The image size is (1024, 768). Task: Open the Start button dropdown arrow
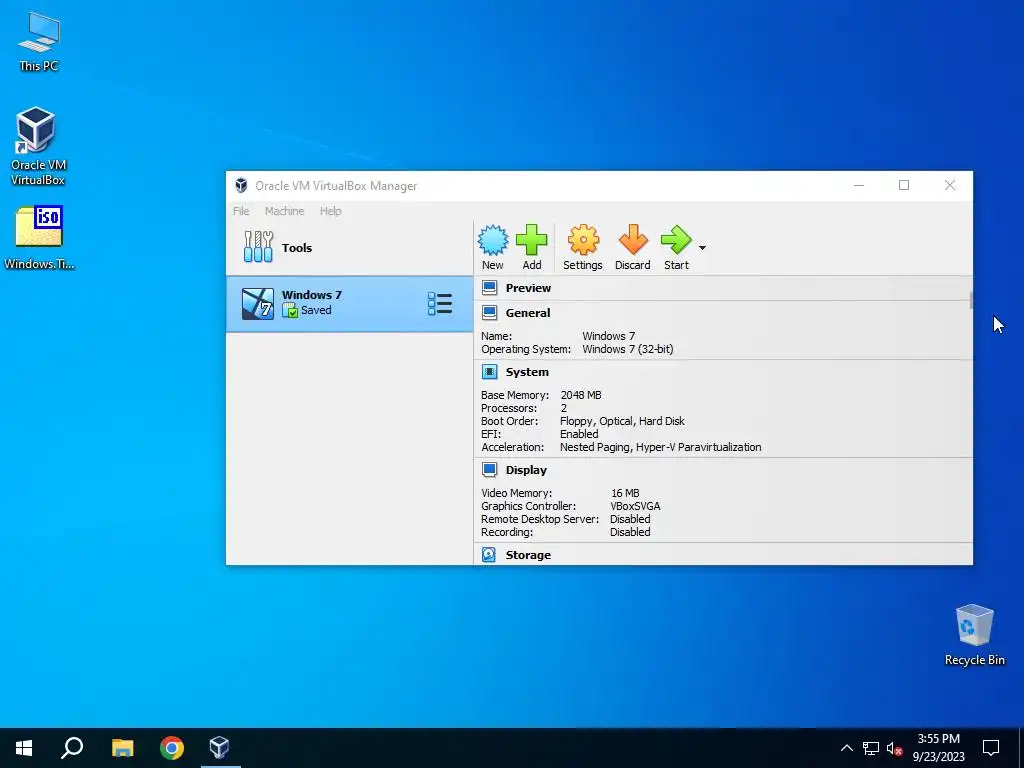coord(702,248)
